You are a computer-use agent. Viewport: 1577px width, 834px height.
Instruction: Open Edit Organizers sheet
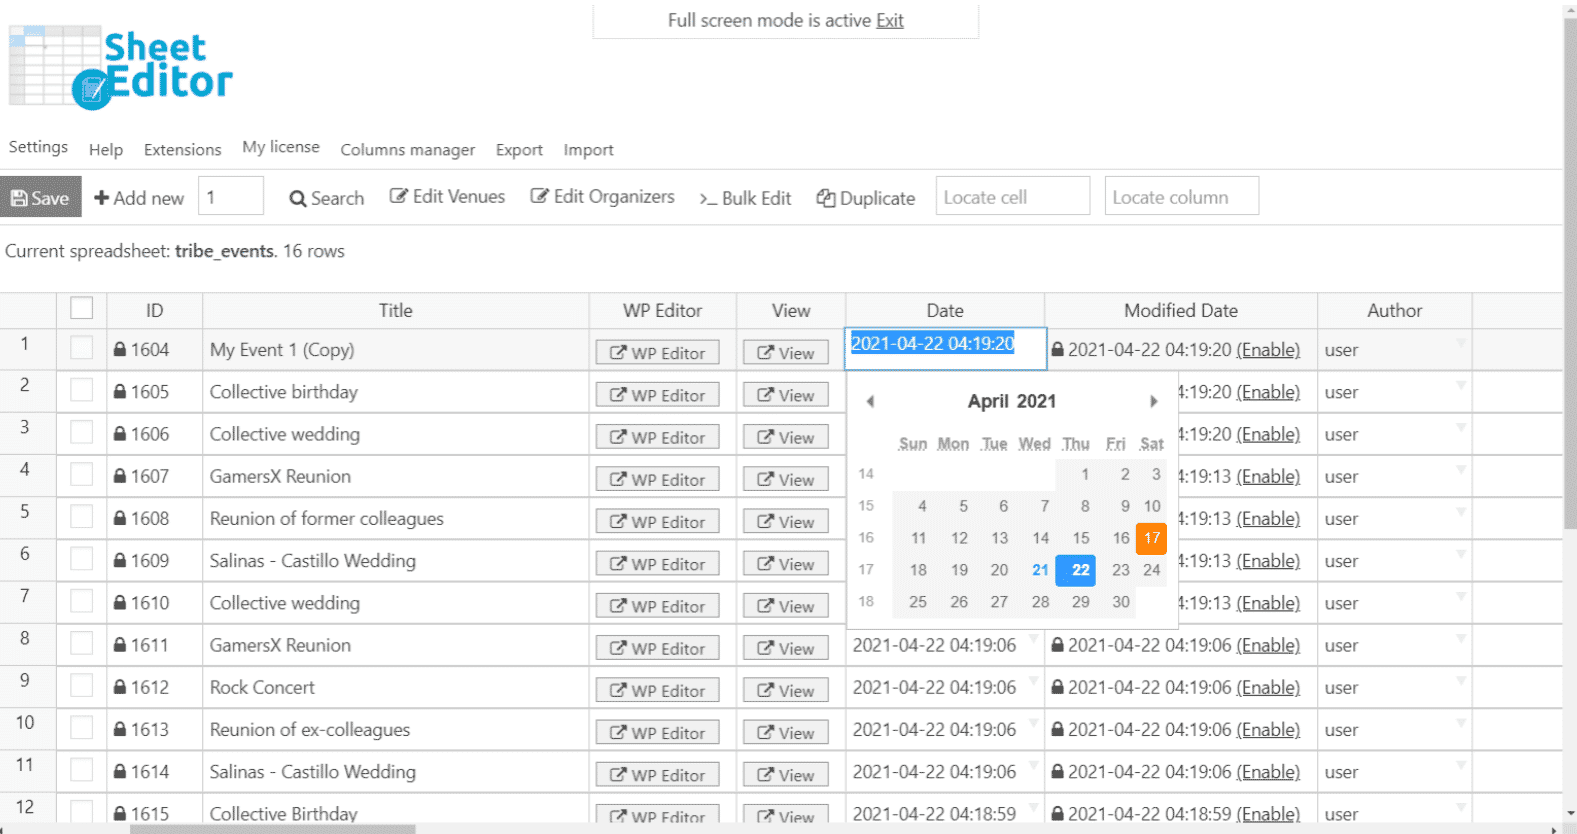603,197
